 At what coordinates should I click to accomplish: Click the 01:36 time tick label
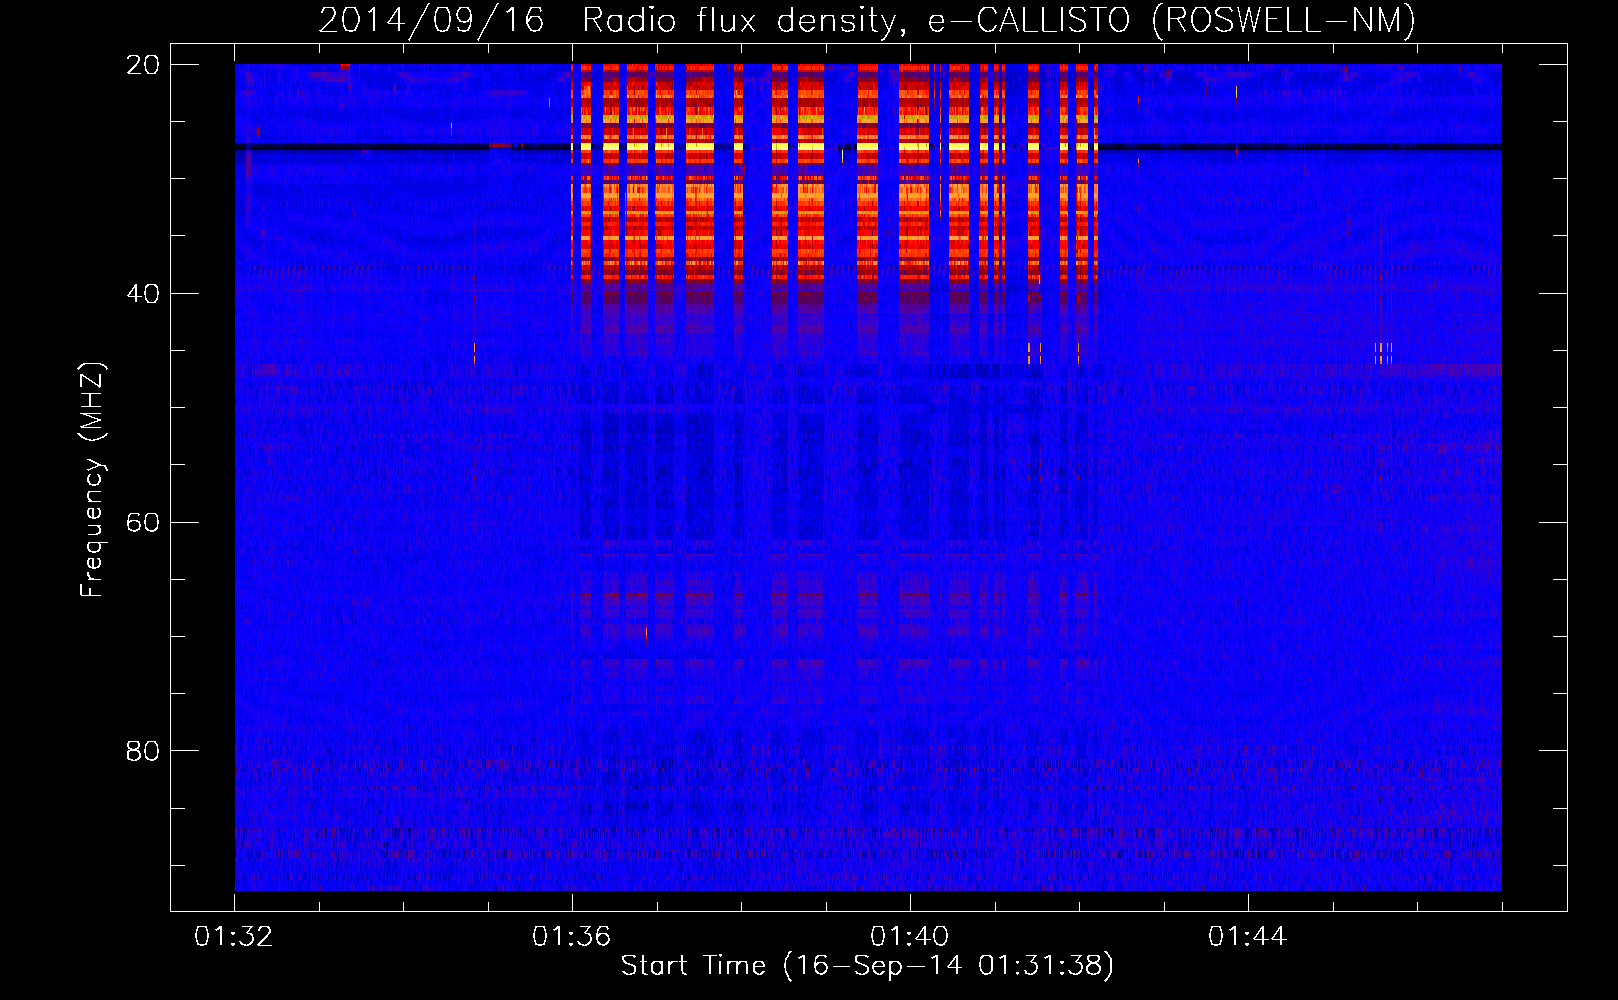pyautogui.click(x=572, y=936)
